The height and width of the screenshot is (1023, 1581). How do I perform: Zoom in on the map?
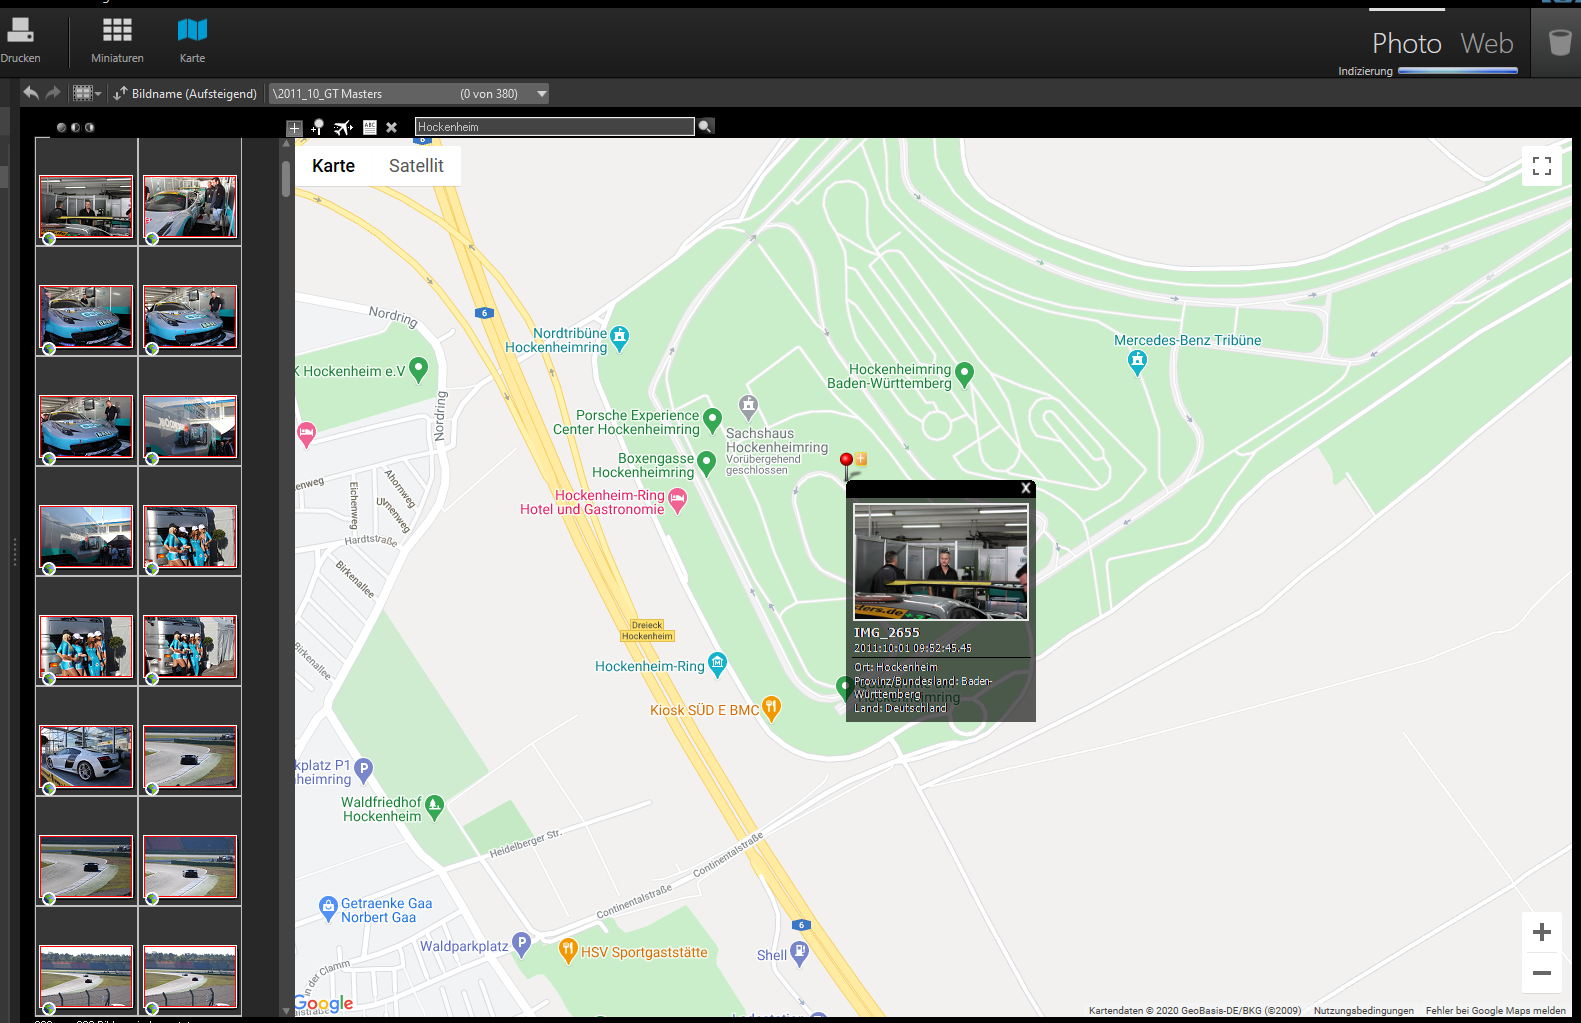tap(1542, 932)
